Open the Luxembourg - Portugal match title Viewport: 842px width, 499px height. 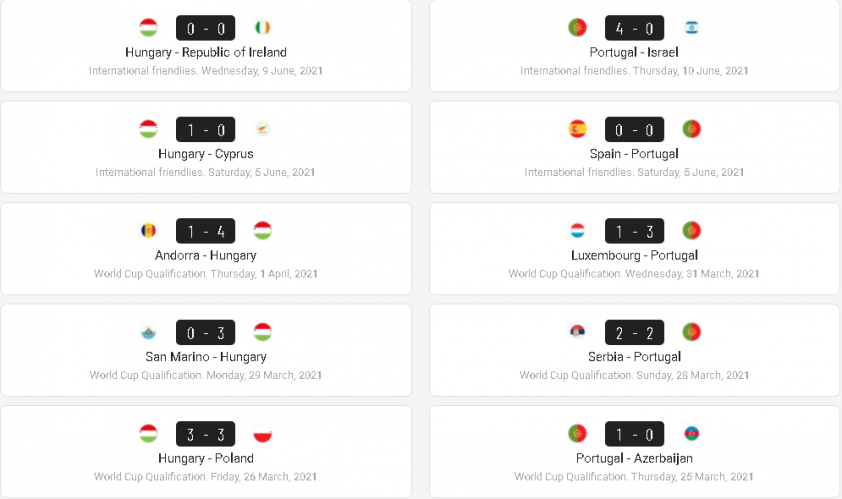pos(634,255)
